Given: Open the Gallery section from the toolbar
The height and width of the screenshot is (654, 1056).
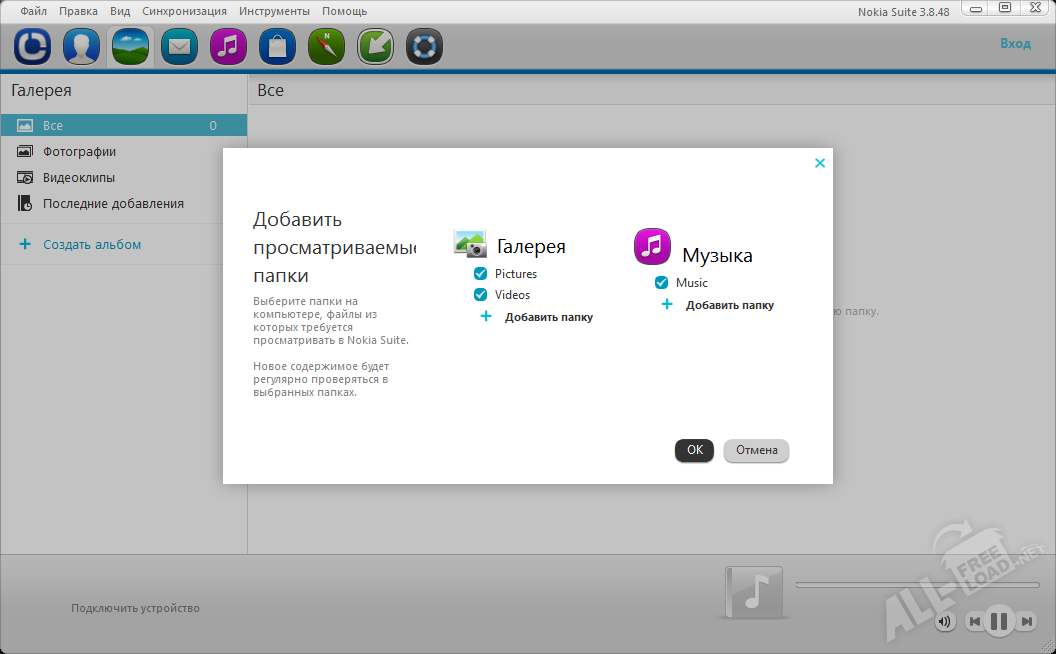Looking at the screenshot, I should click(x=129, y=46).
